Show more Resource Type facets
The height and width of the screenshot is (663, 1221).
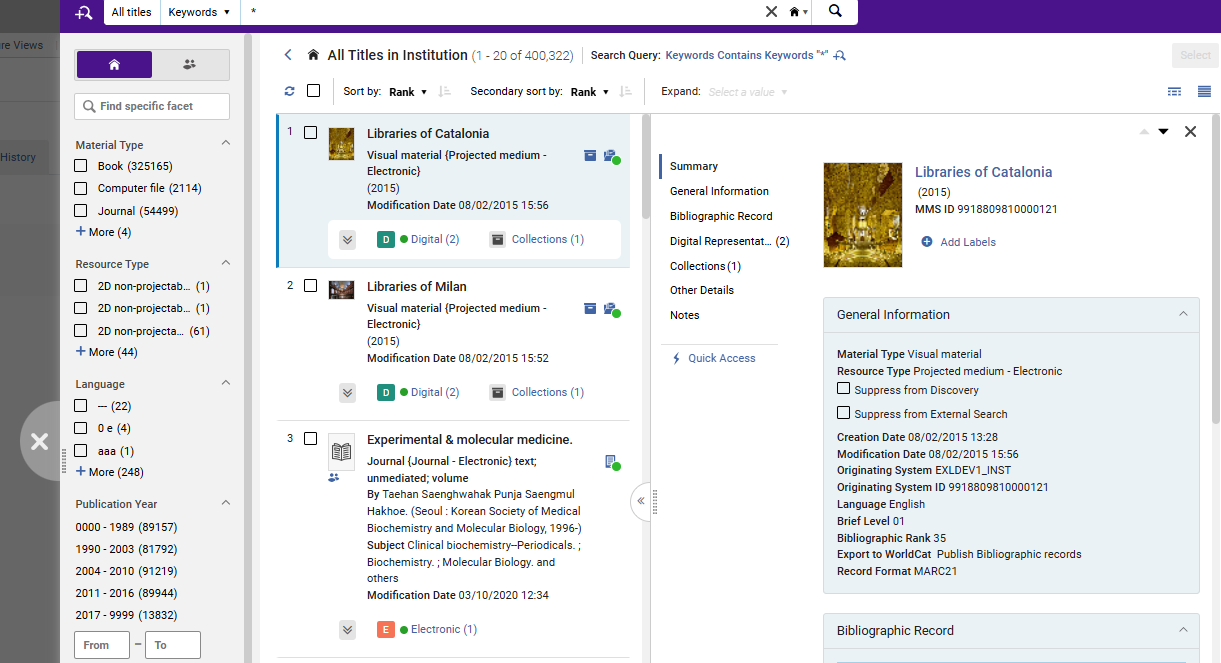(107, 352)
